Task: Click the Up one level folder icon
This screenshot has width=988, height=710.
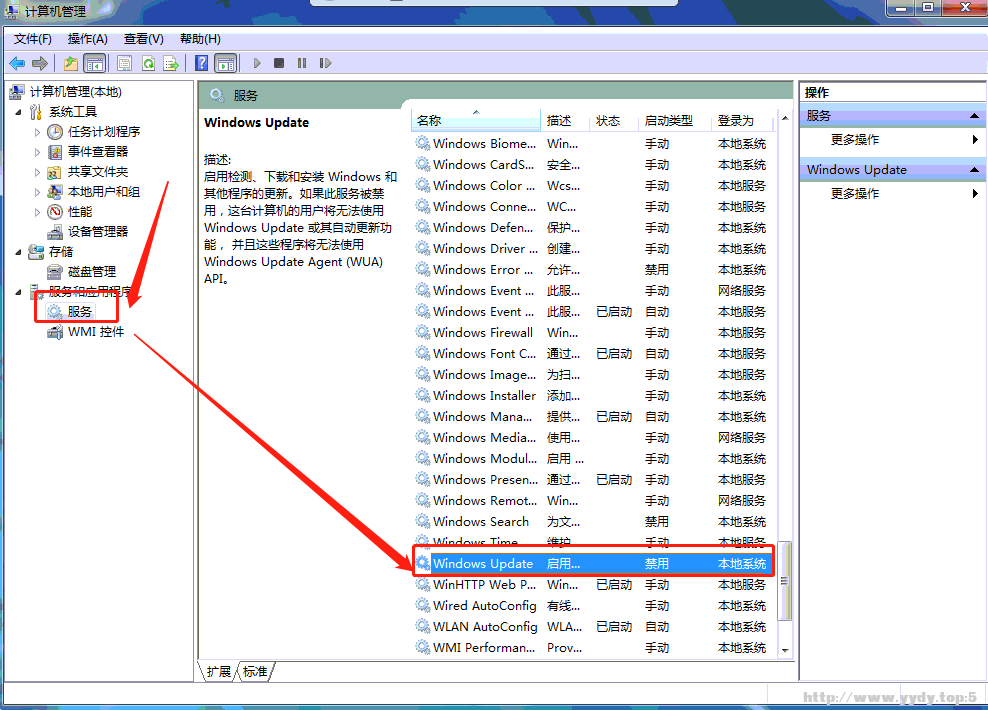Action: pos(71,63)
